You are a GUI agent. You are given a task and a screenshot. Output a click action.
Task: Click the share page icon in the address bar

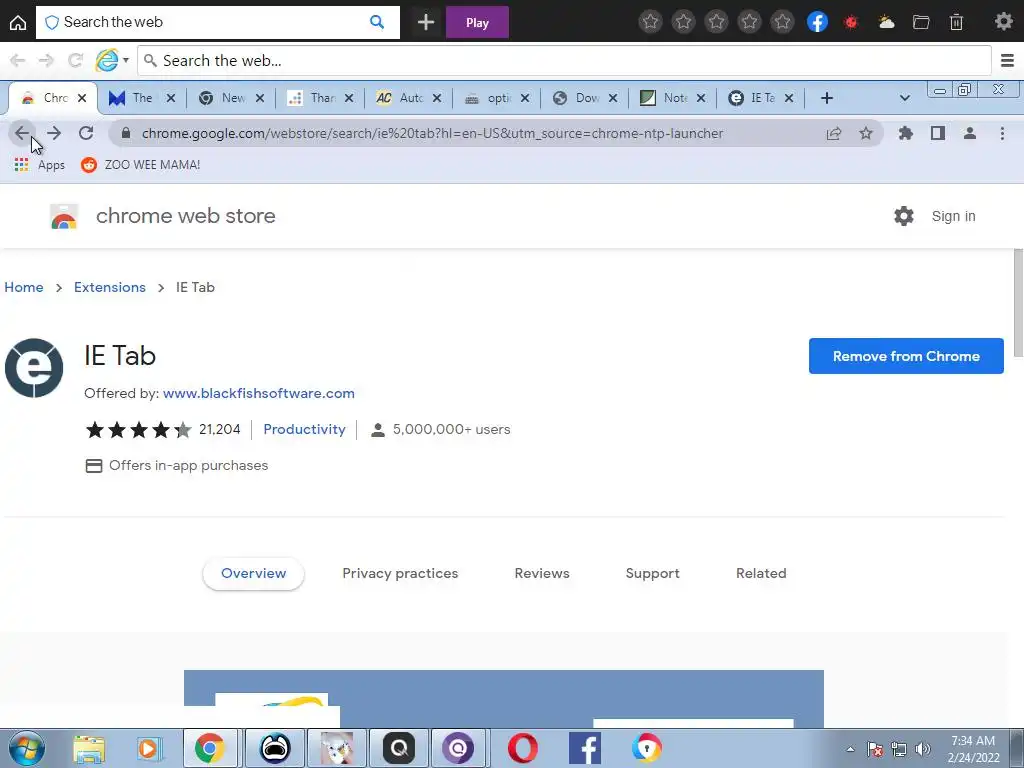pyautogui.click(x=834, y=133)
